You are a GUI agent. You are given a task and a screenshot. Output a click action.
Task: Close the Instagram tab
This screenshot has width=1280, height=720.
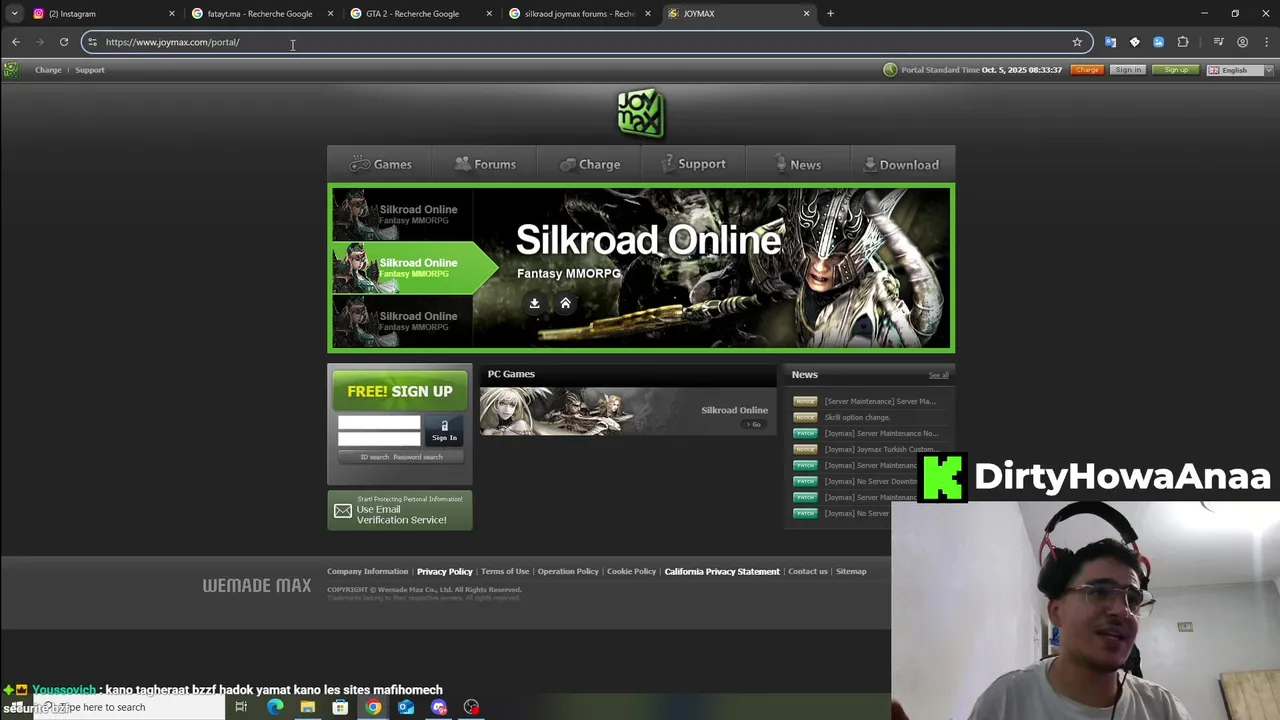pos(171,13)
